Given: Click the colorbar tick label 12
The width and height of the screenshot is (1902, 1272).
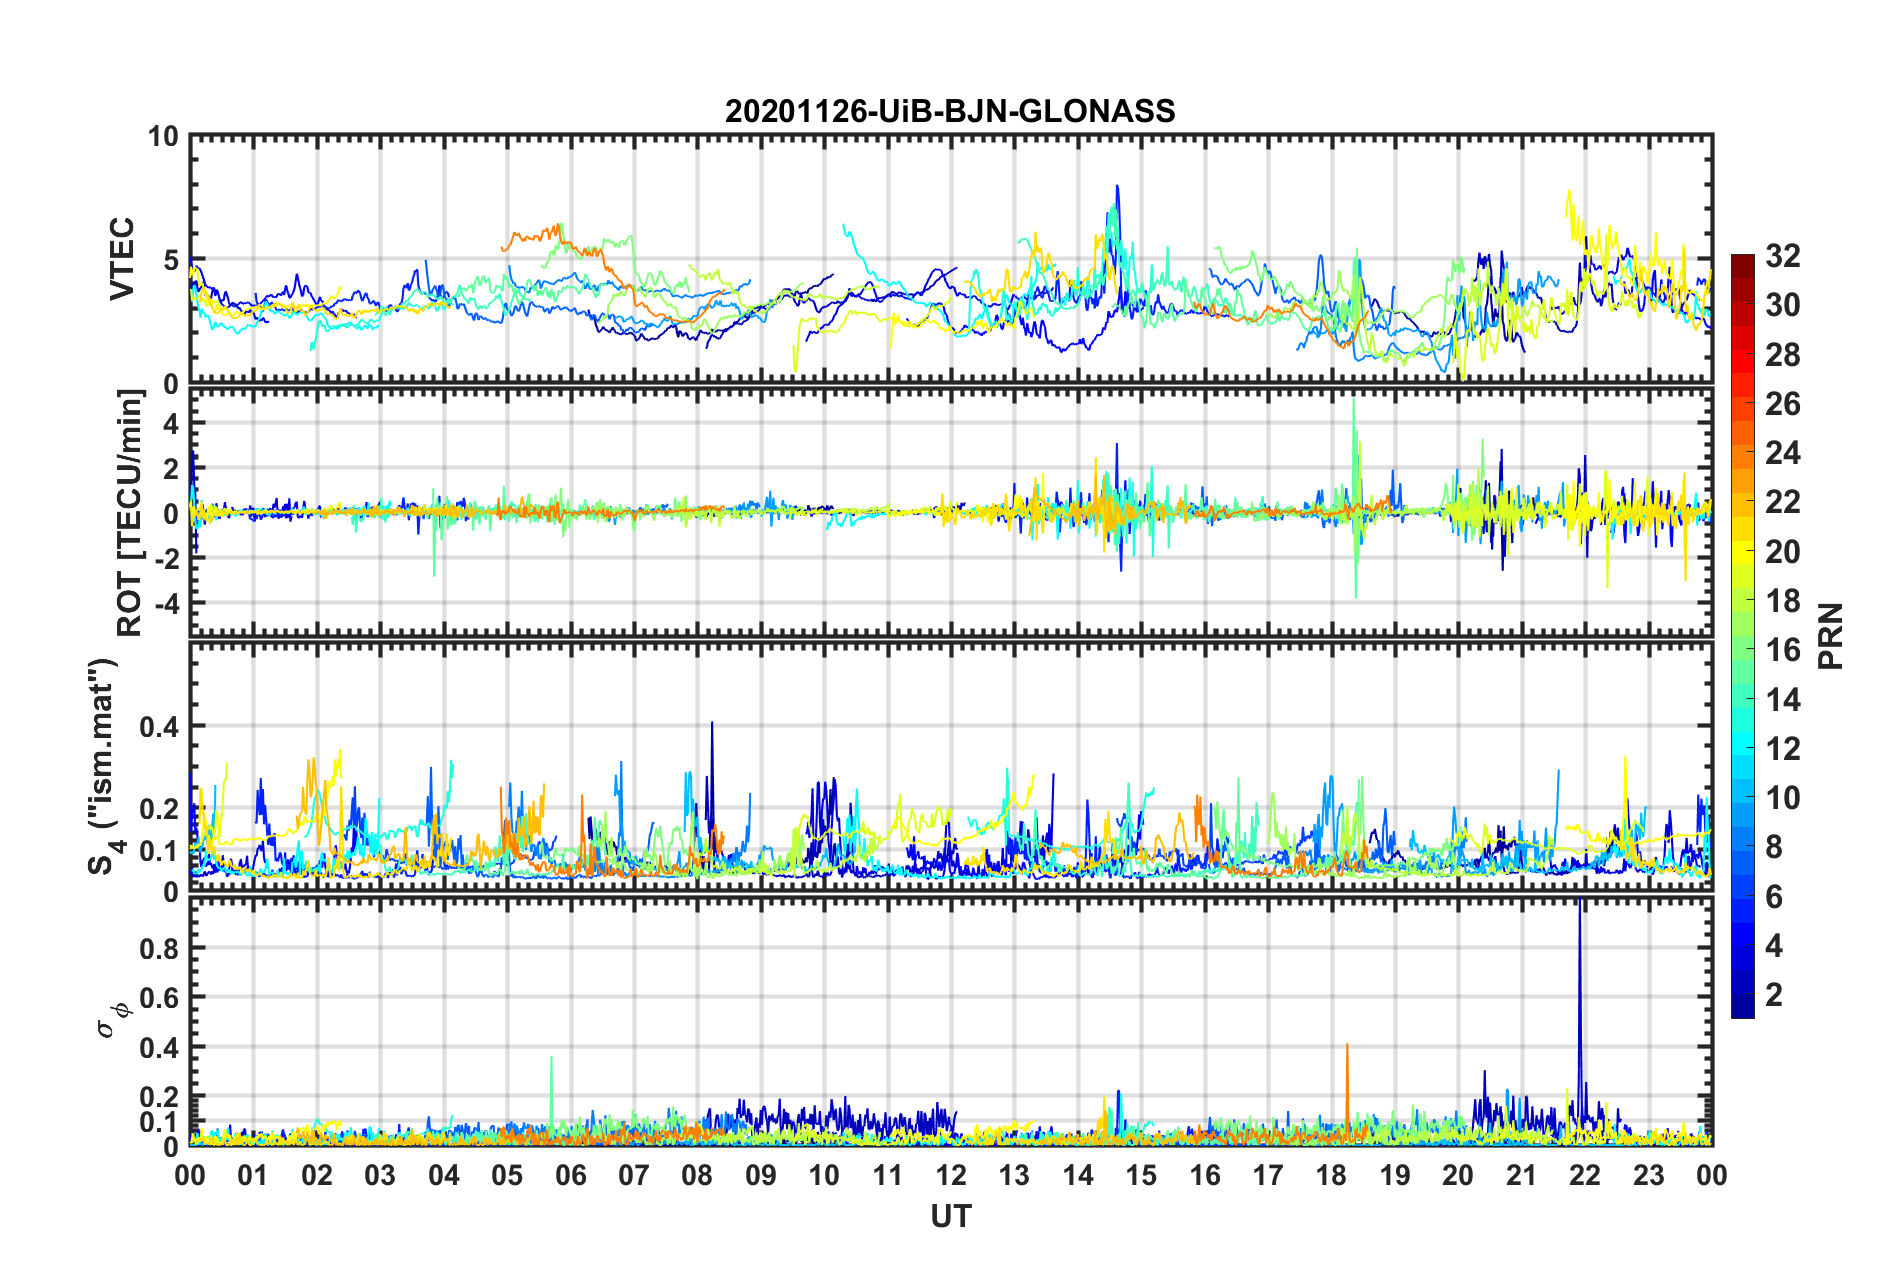Looking at the screenshot, I should point(1782,749).
